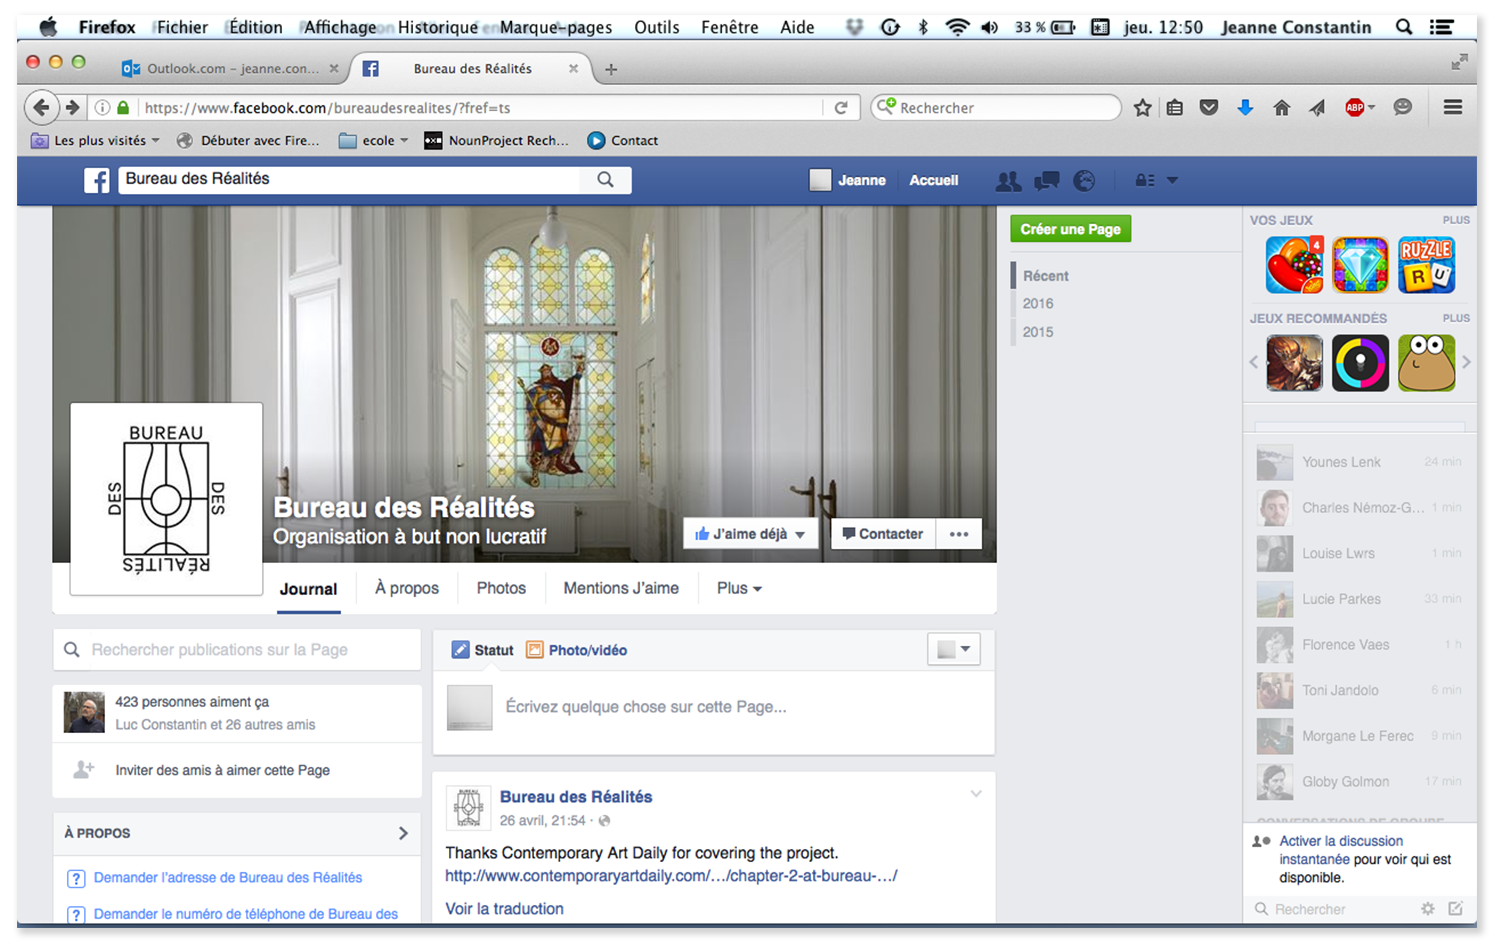The image size is (1500, 952).
Task: Show next recommended games arrow
Action: pos(1466,362)
